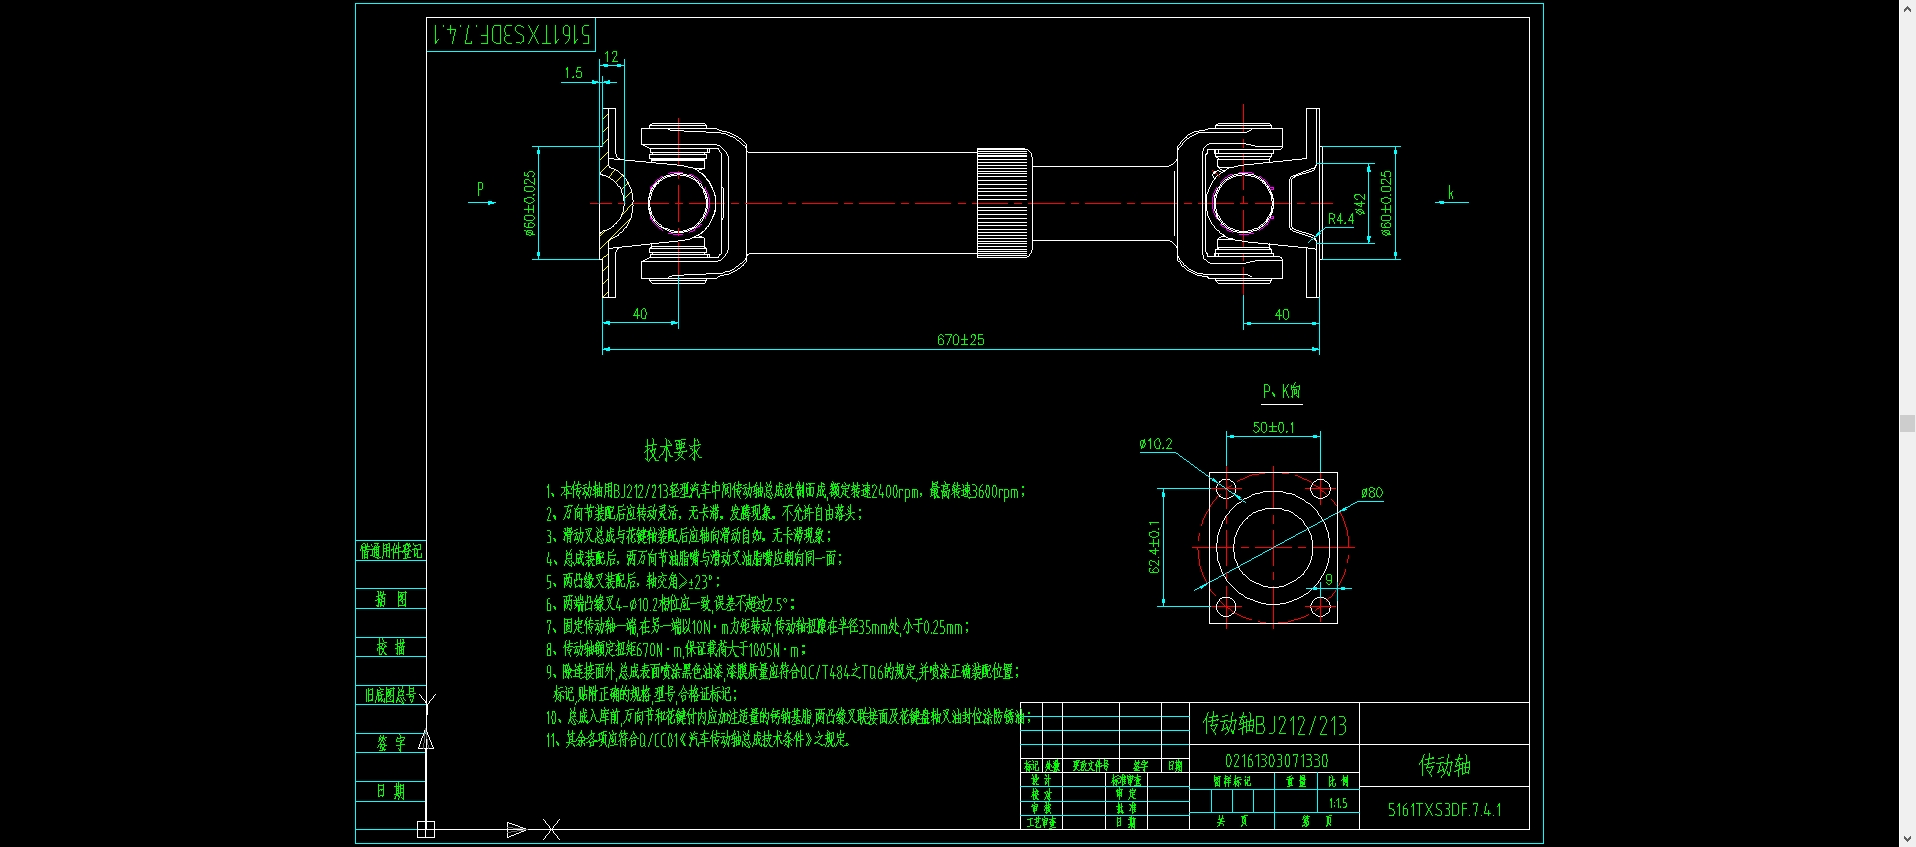This screenshot has width=1916, height=847.
Task: Click the P view direction label
Action: click(x=480, y=188)
